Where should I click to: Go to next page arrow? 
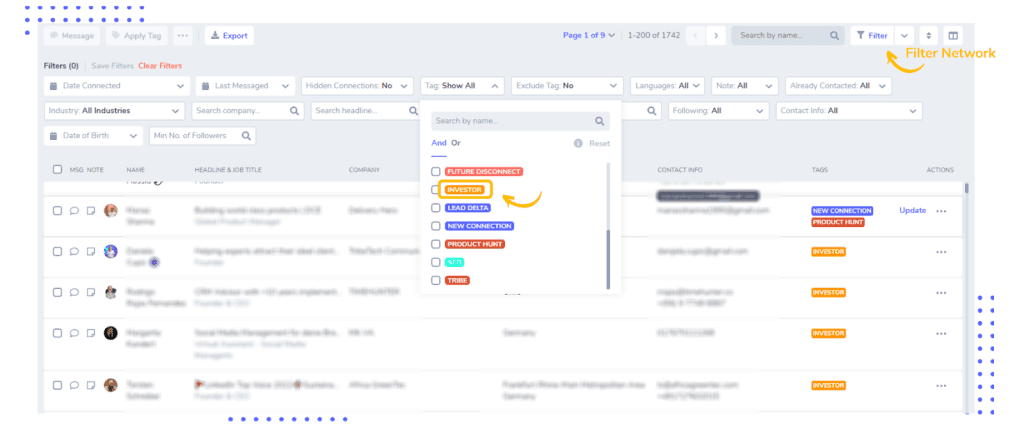coord(716,36)
